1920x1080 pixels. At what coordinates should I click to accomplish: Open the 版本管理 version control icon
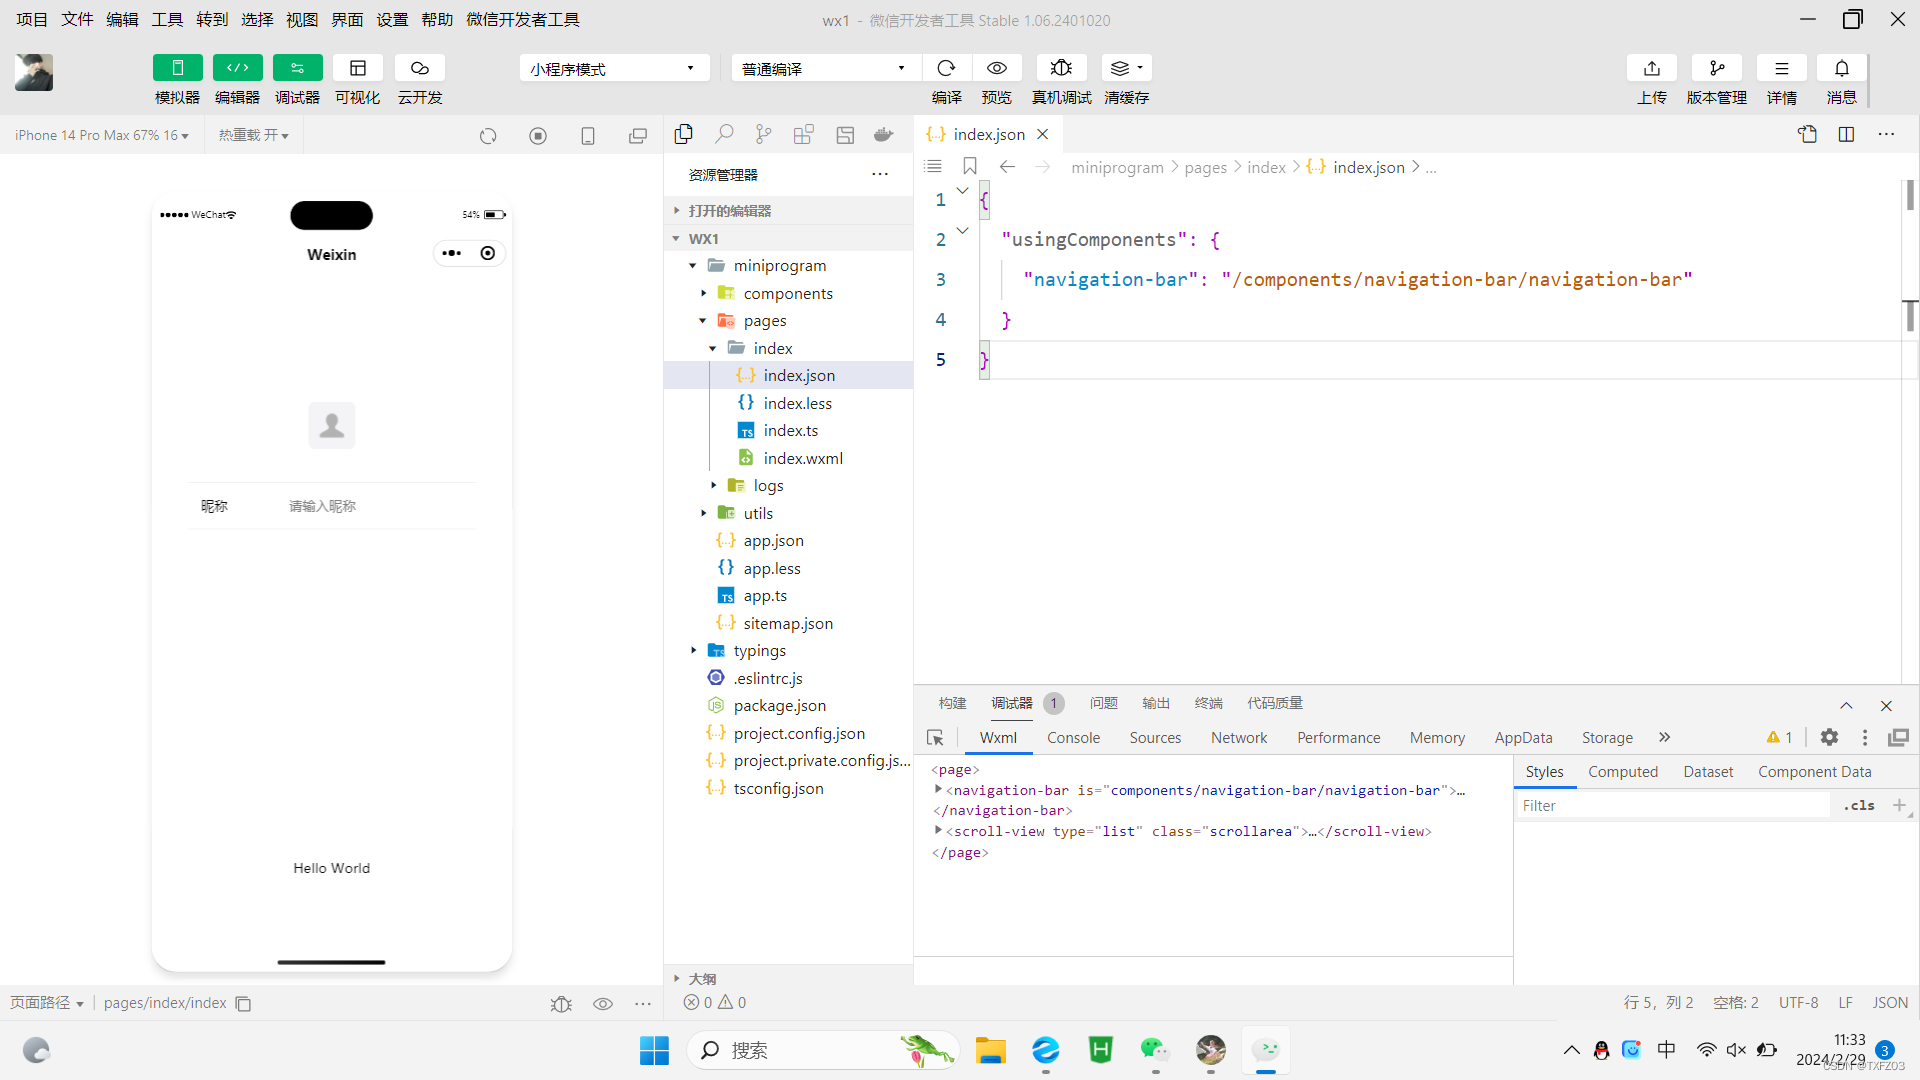(x=1716, y=68)
